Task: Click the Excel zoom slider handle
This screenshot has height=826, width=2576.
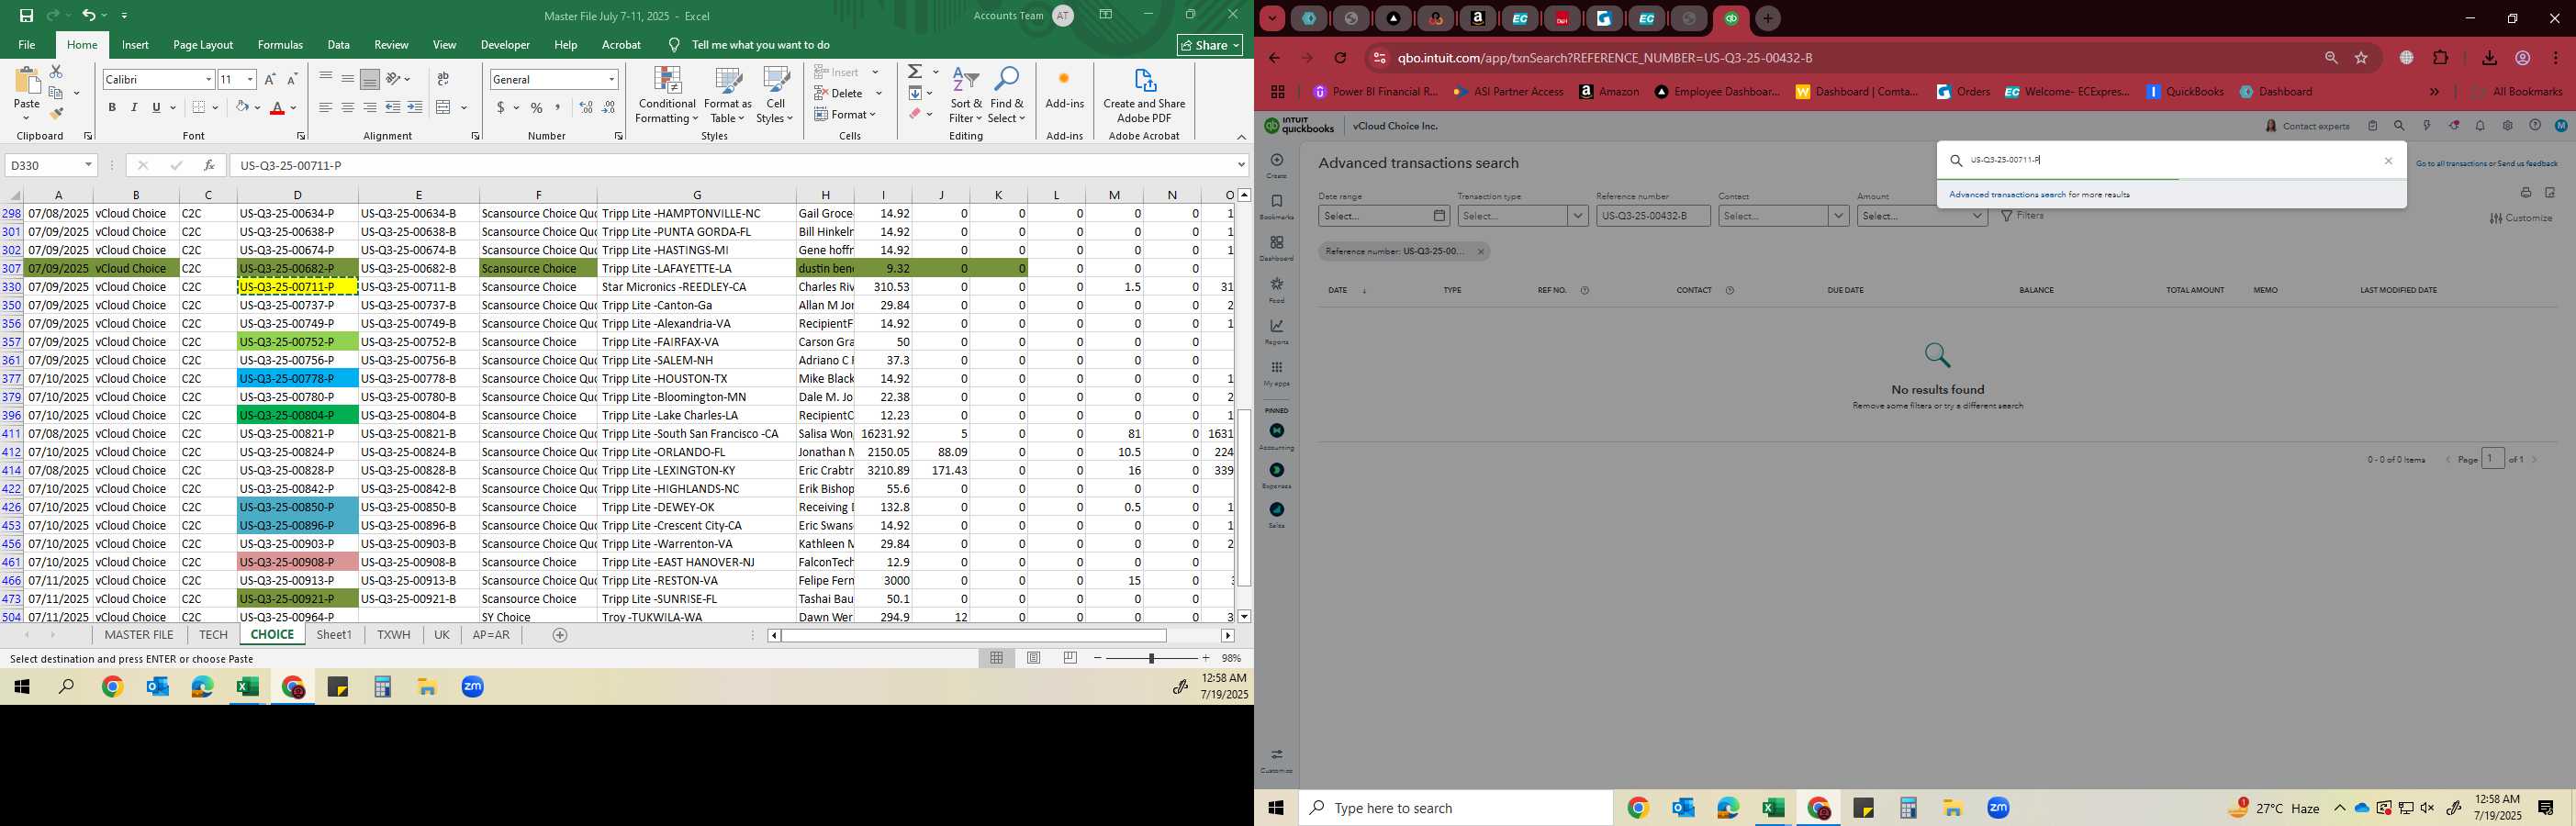Action: pyautogui.click(x=1151, y=658)
